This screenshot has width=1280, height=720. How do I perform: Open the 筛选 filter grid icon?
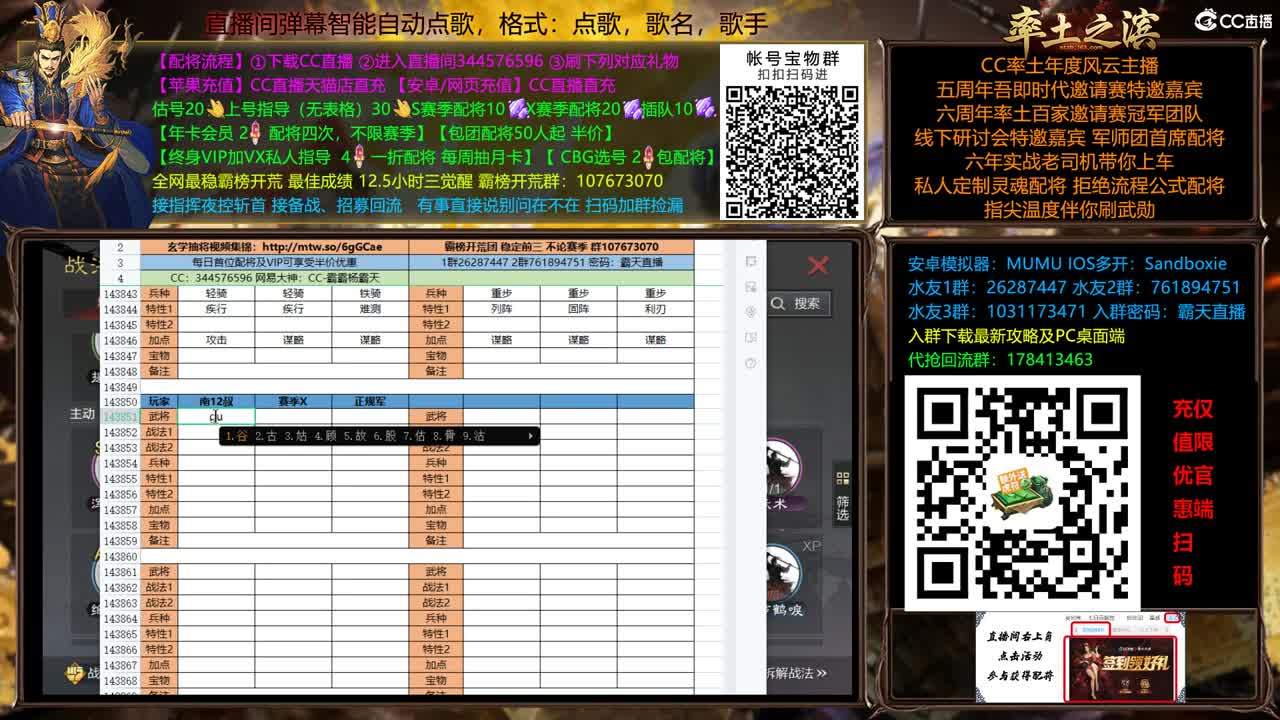click(842, 479)
